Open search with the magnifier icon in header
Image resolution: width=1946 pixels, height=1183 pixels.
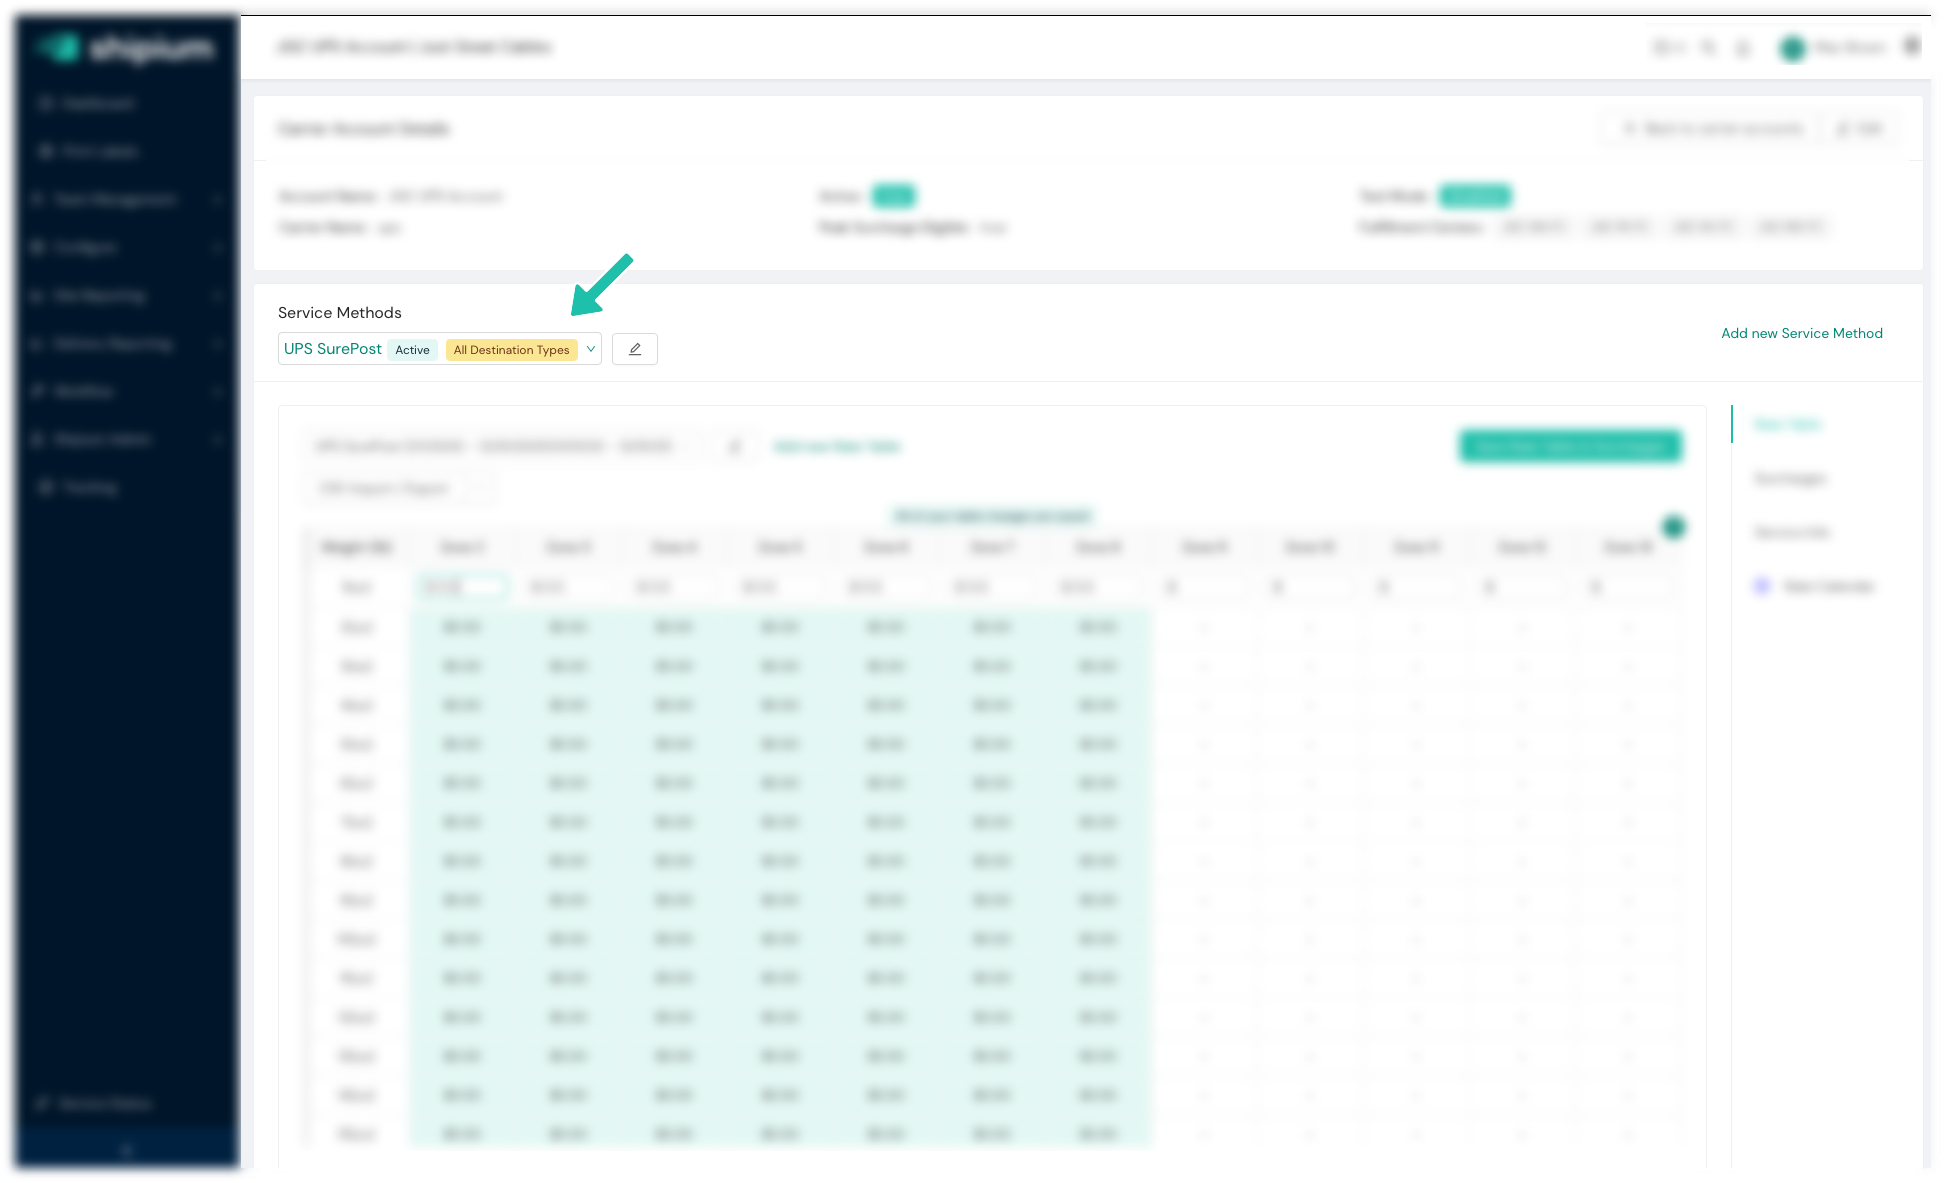(x=1708, y=47)
